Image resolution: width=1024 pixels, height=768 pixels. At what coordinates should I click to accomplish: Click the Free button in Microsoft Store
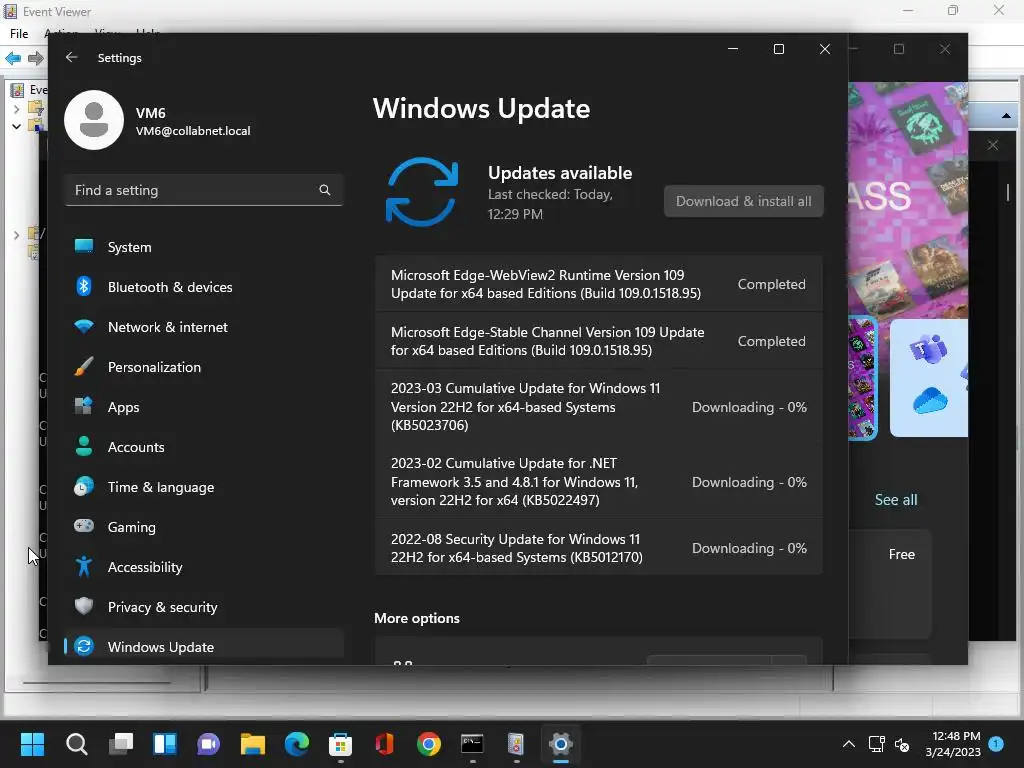(x=901, y=554)
